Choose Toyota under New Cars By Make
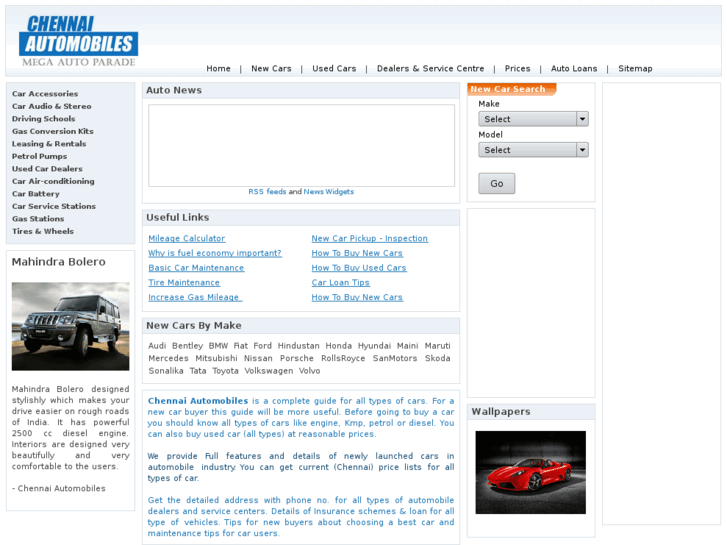 (225, 371)
